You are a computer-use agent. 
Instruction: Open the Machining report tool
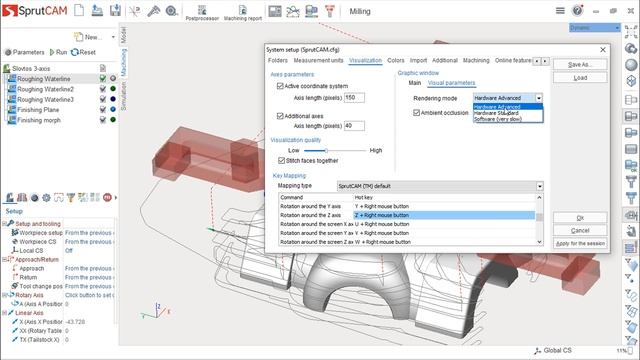click(x=243, y=13)
